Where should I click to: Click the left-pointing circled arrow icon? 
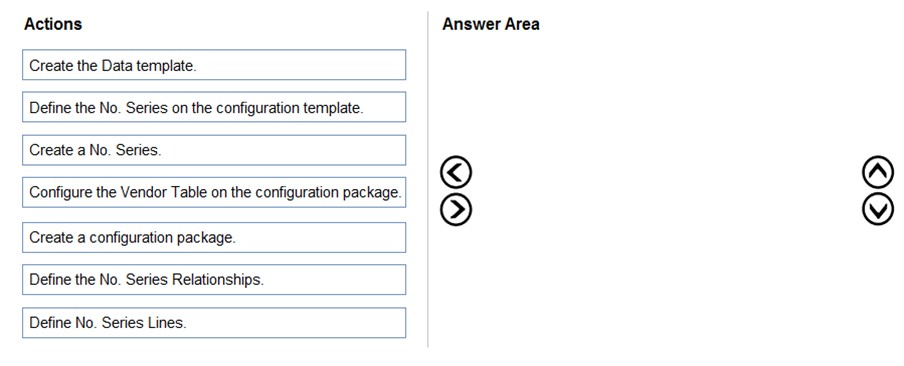[x=455, y=172]
